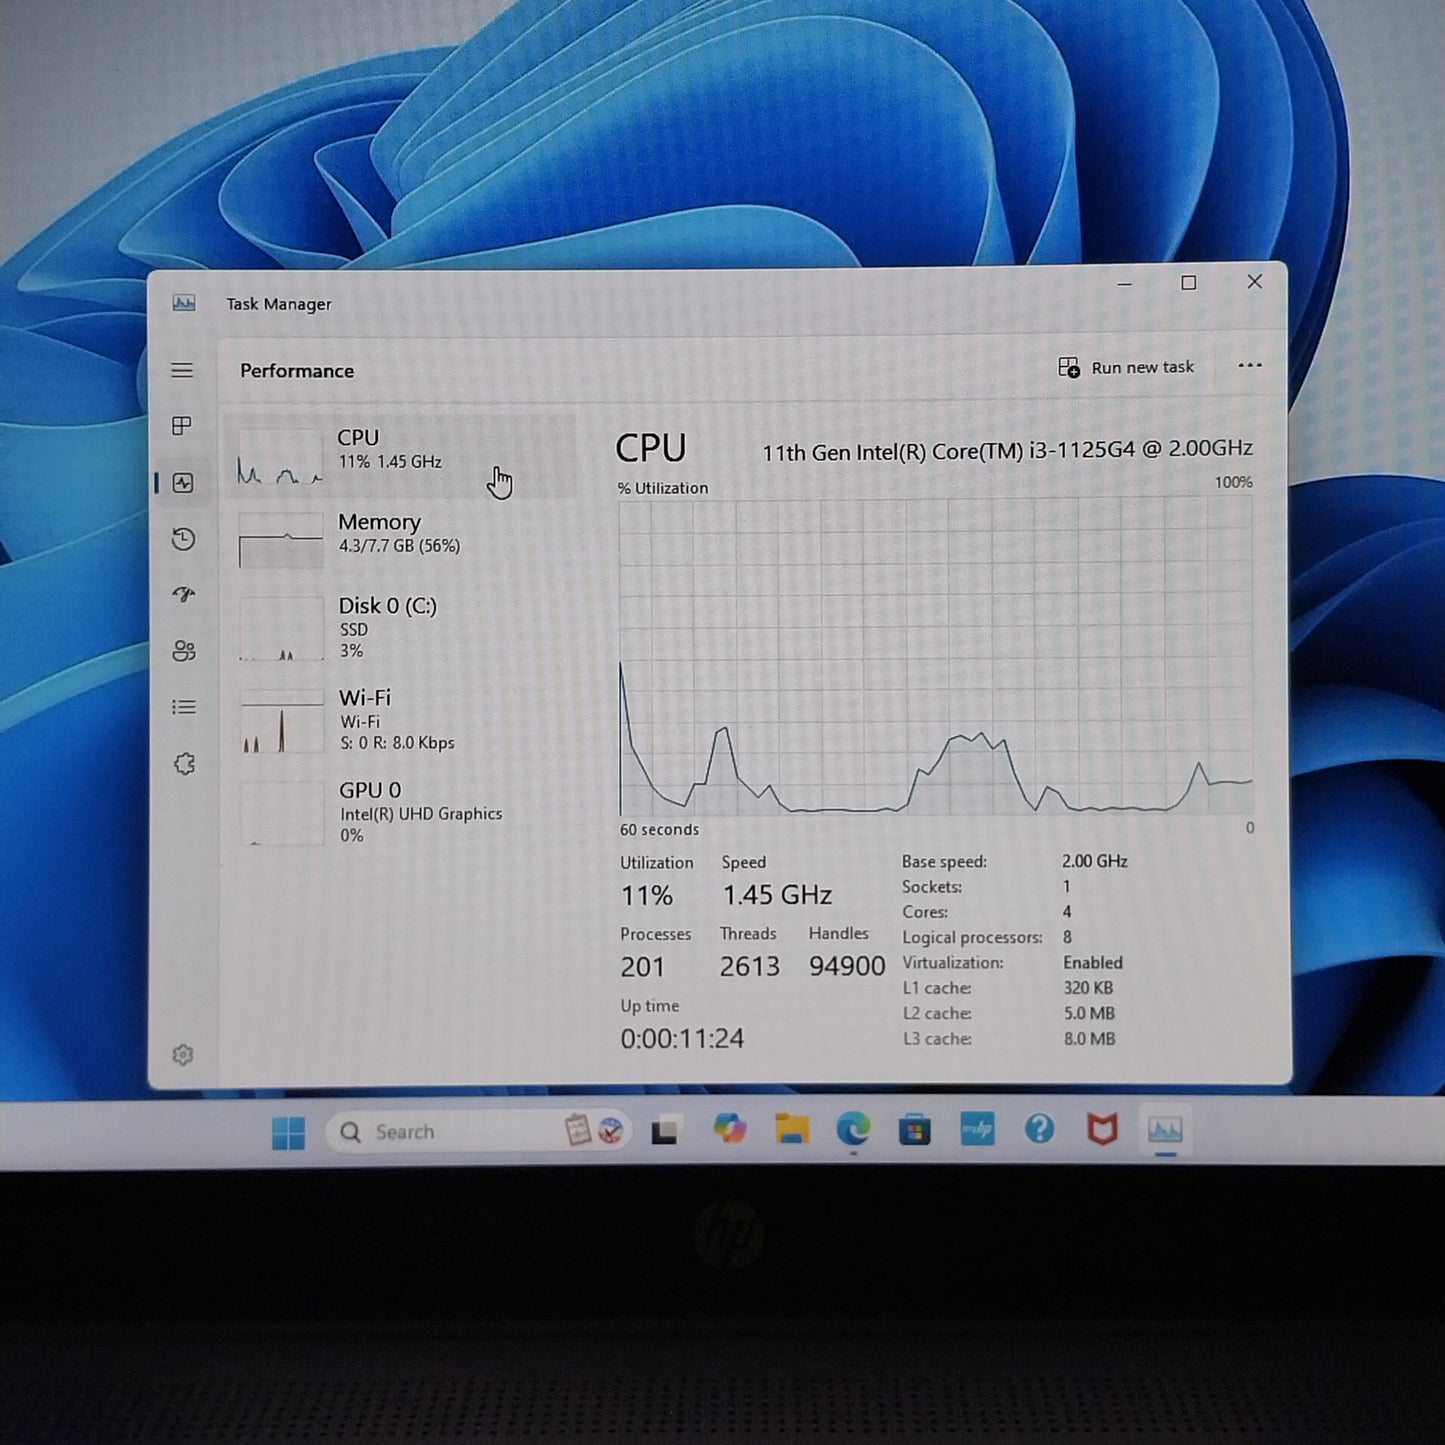Viewport: 1445px width, 1445px height.
Task: Click the '11%' utilization value
Action: pyautogui.click(x=647, y=896)
